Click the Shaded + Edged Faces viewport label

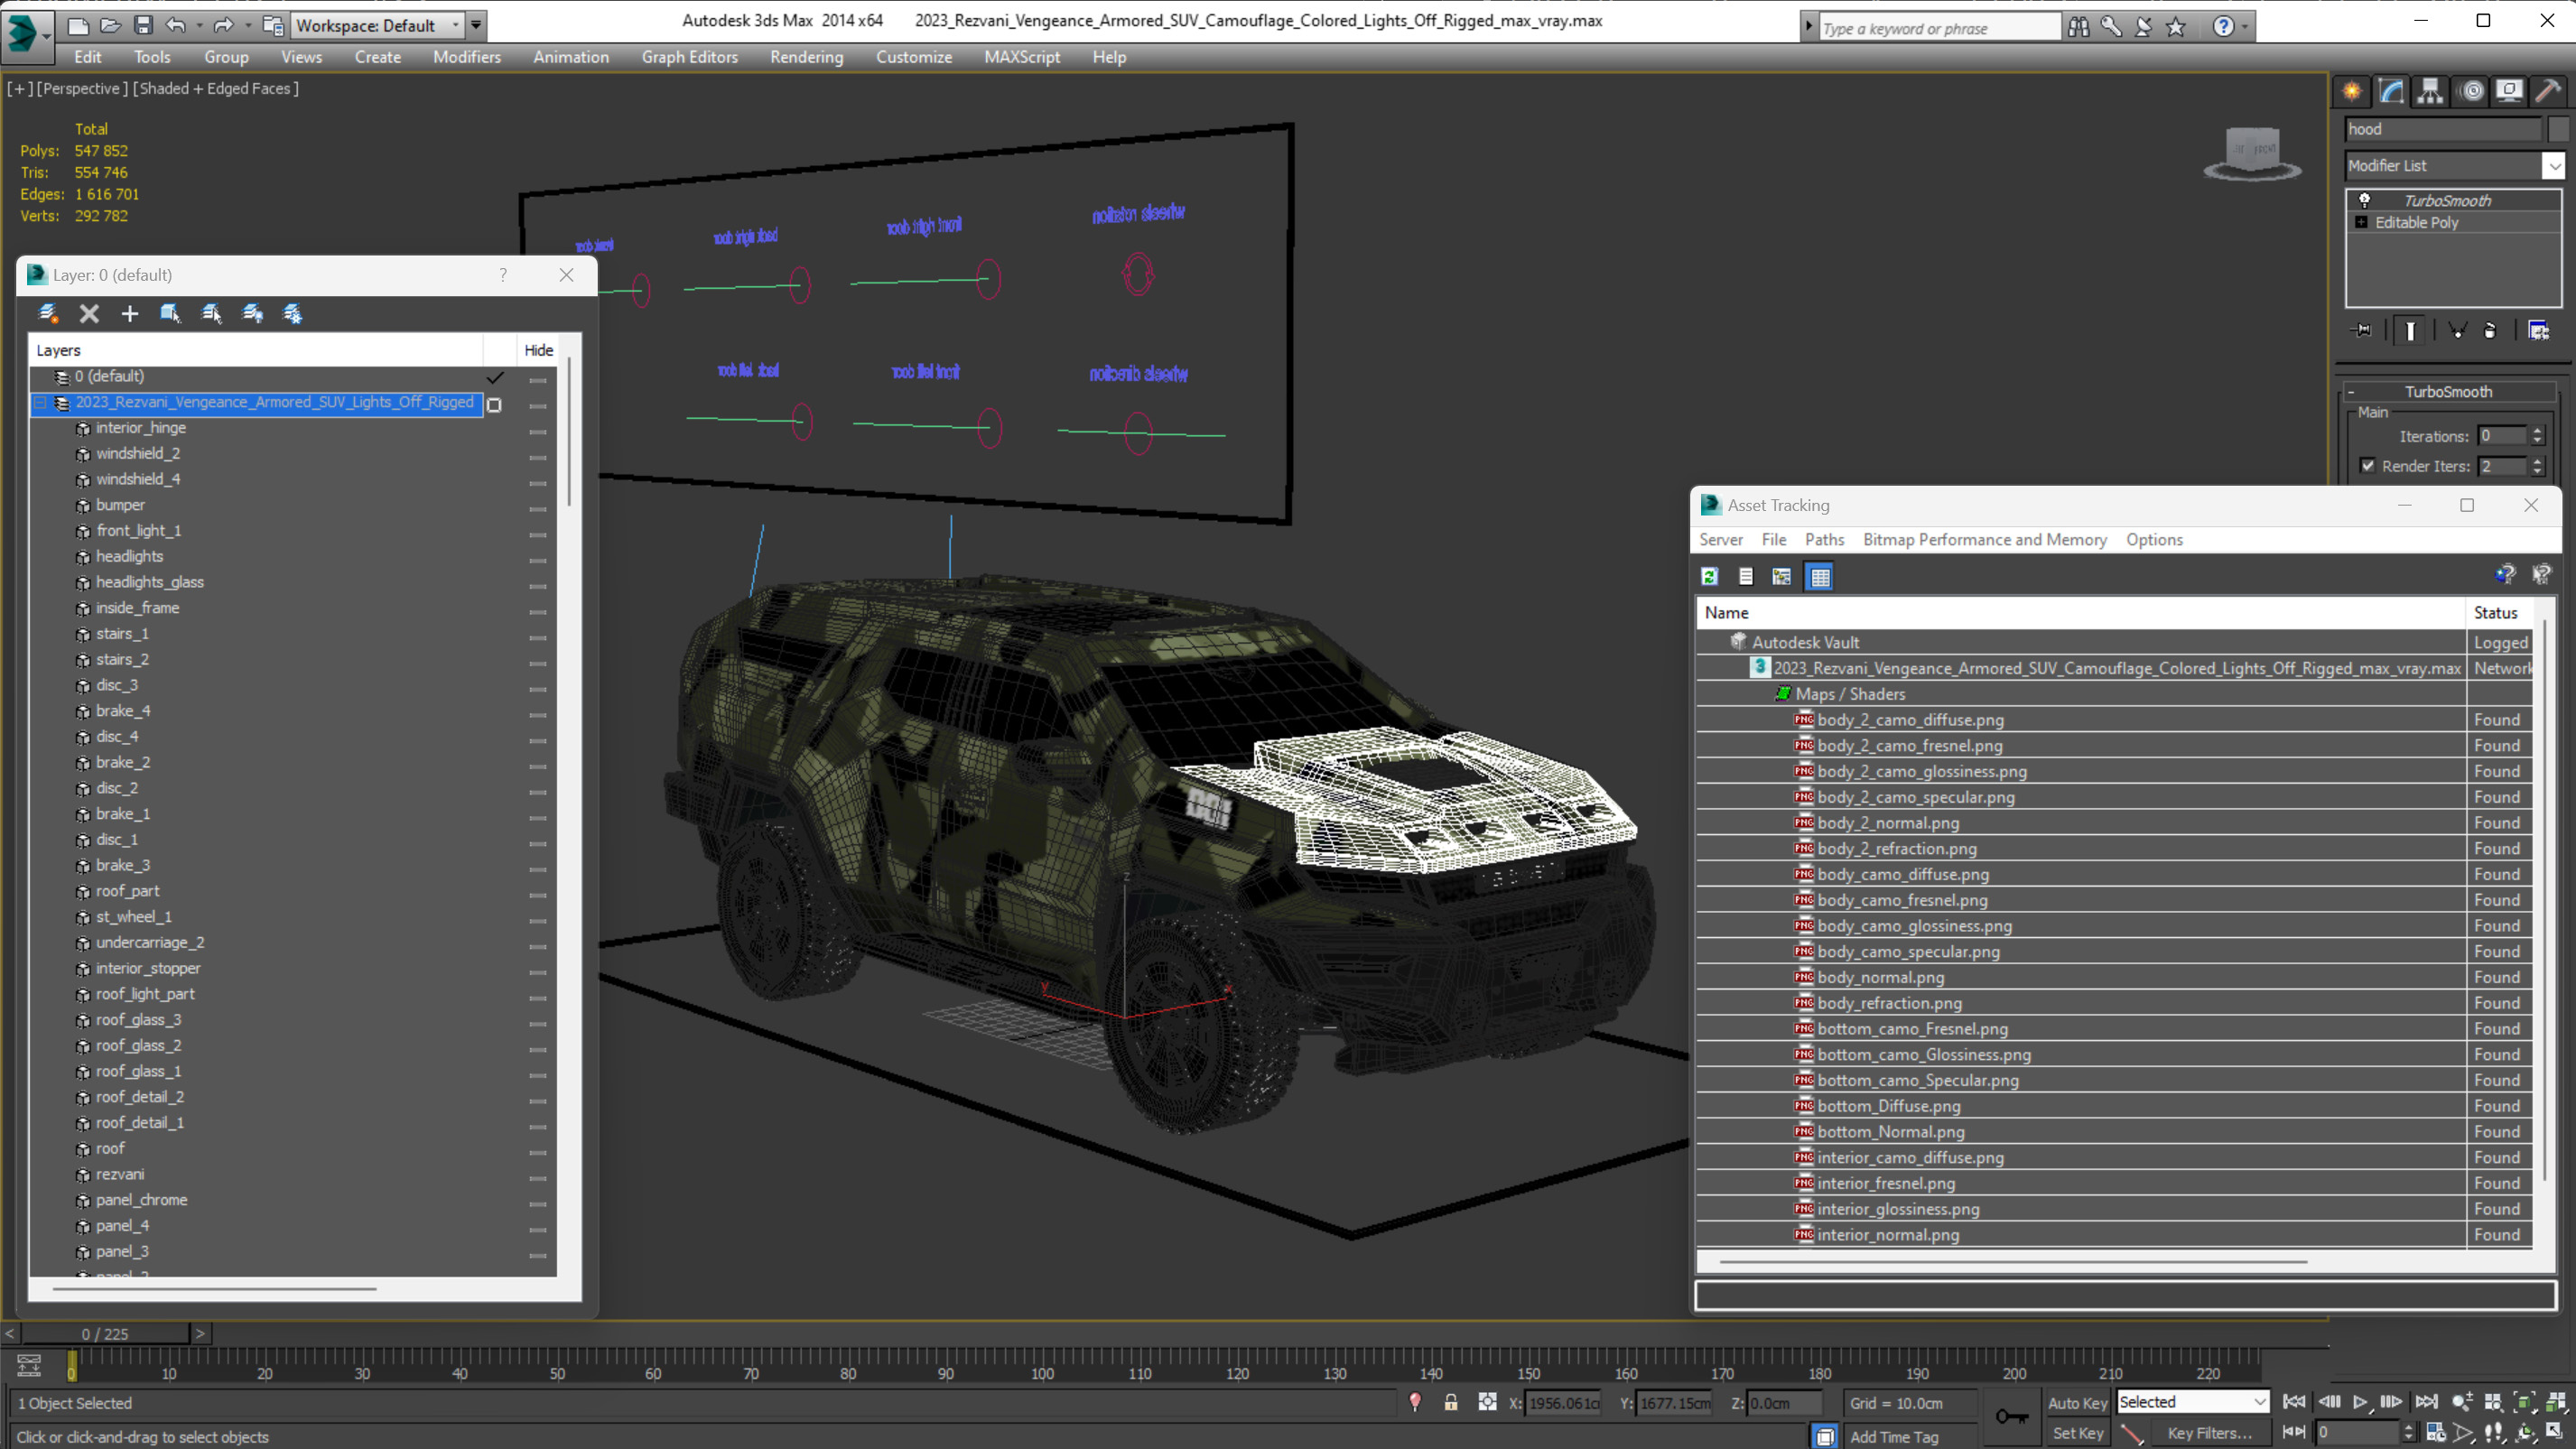pyautogui.click(x=215, y=88)
